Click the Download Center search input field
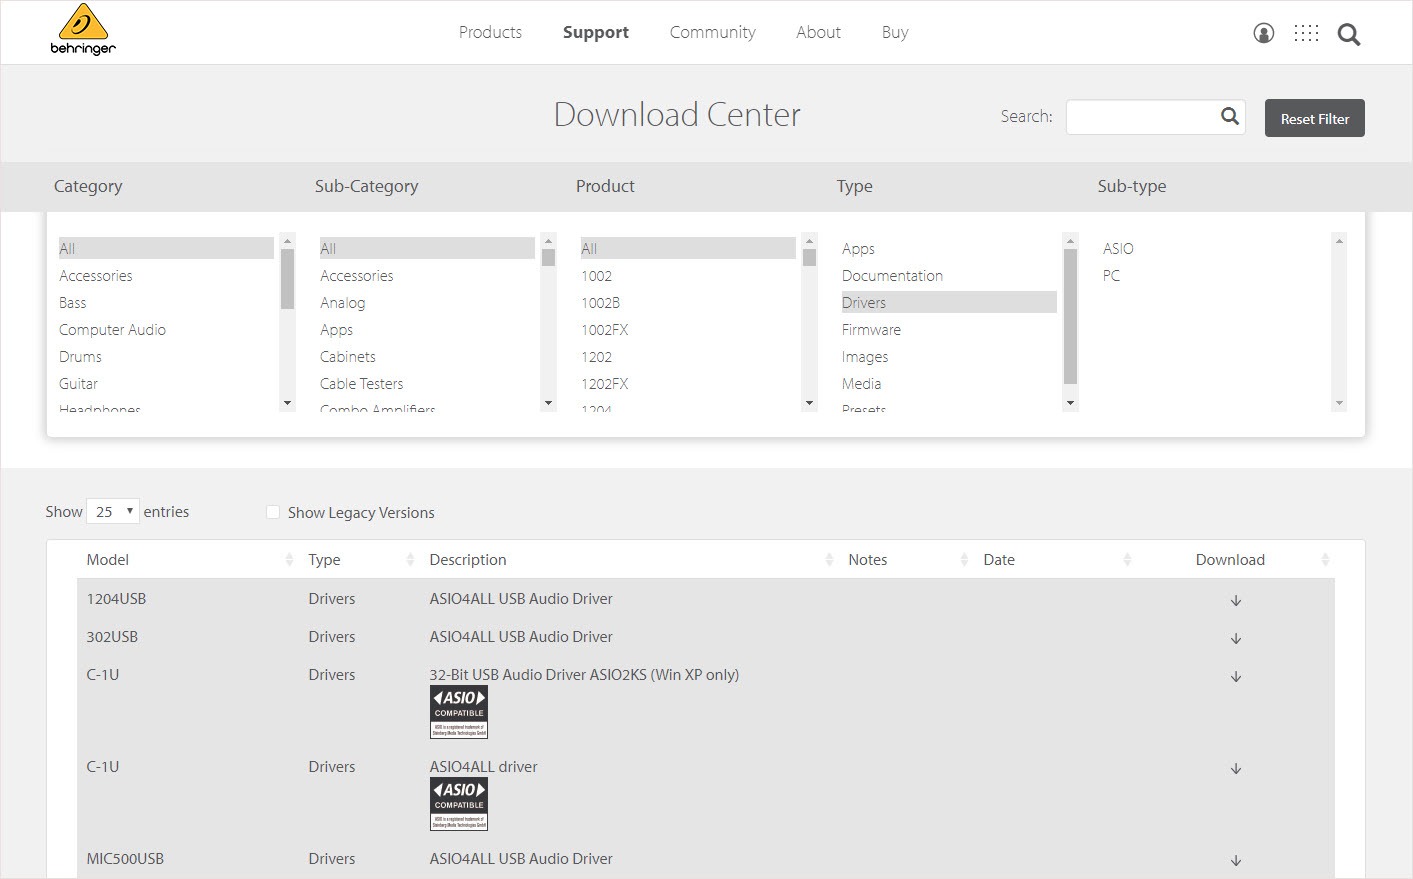This screenshot has width=1413, height=879. pos(1141,117)
